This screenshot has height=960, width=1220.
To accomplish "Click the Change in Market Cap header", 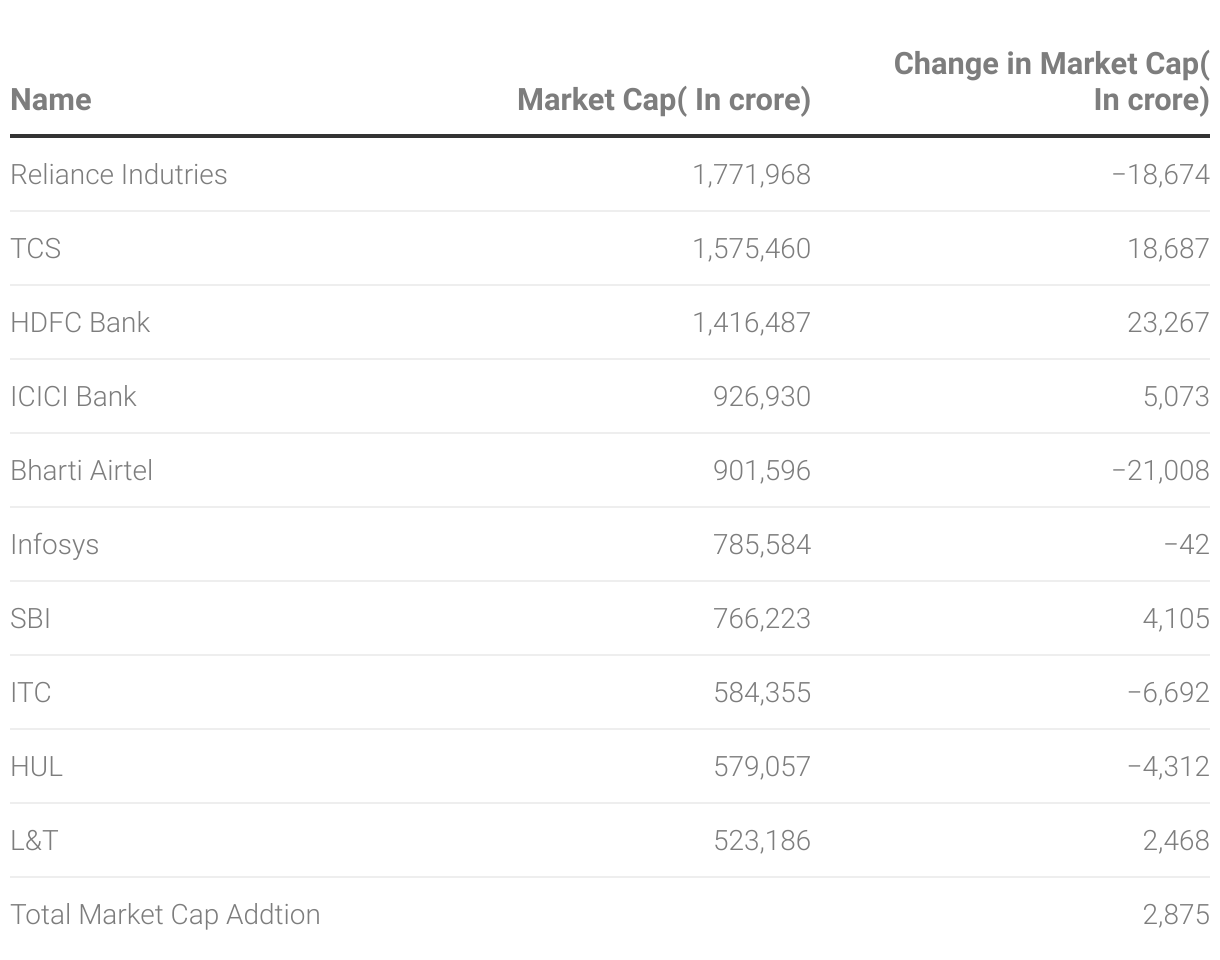I will pyautogui.click(x=1051, y=82).
